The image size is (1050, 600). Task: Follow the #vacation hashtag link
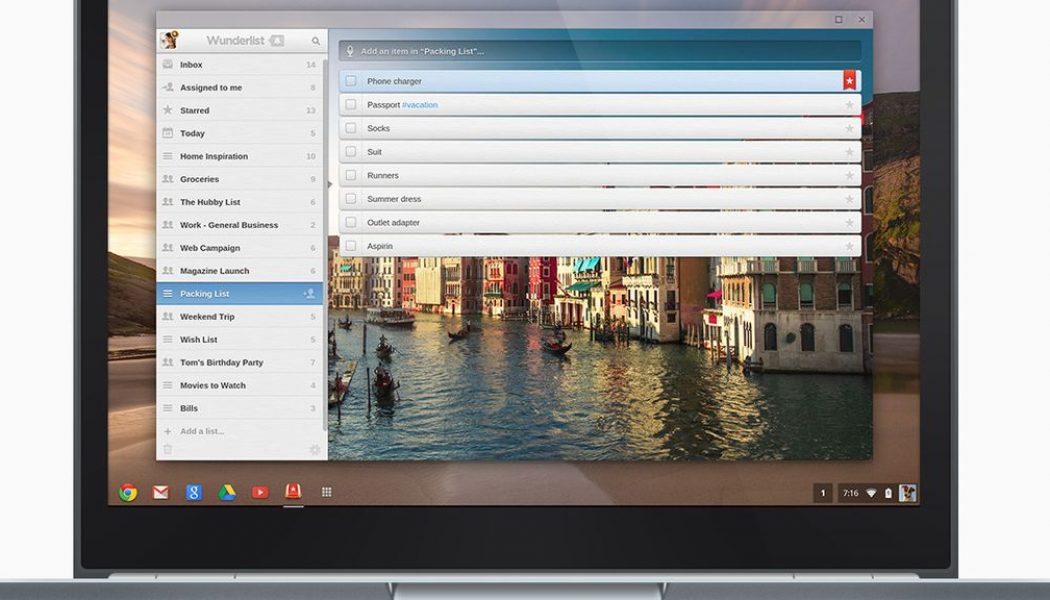pyautogui.click(x=420, y=105)
